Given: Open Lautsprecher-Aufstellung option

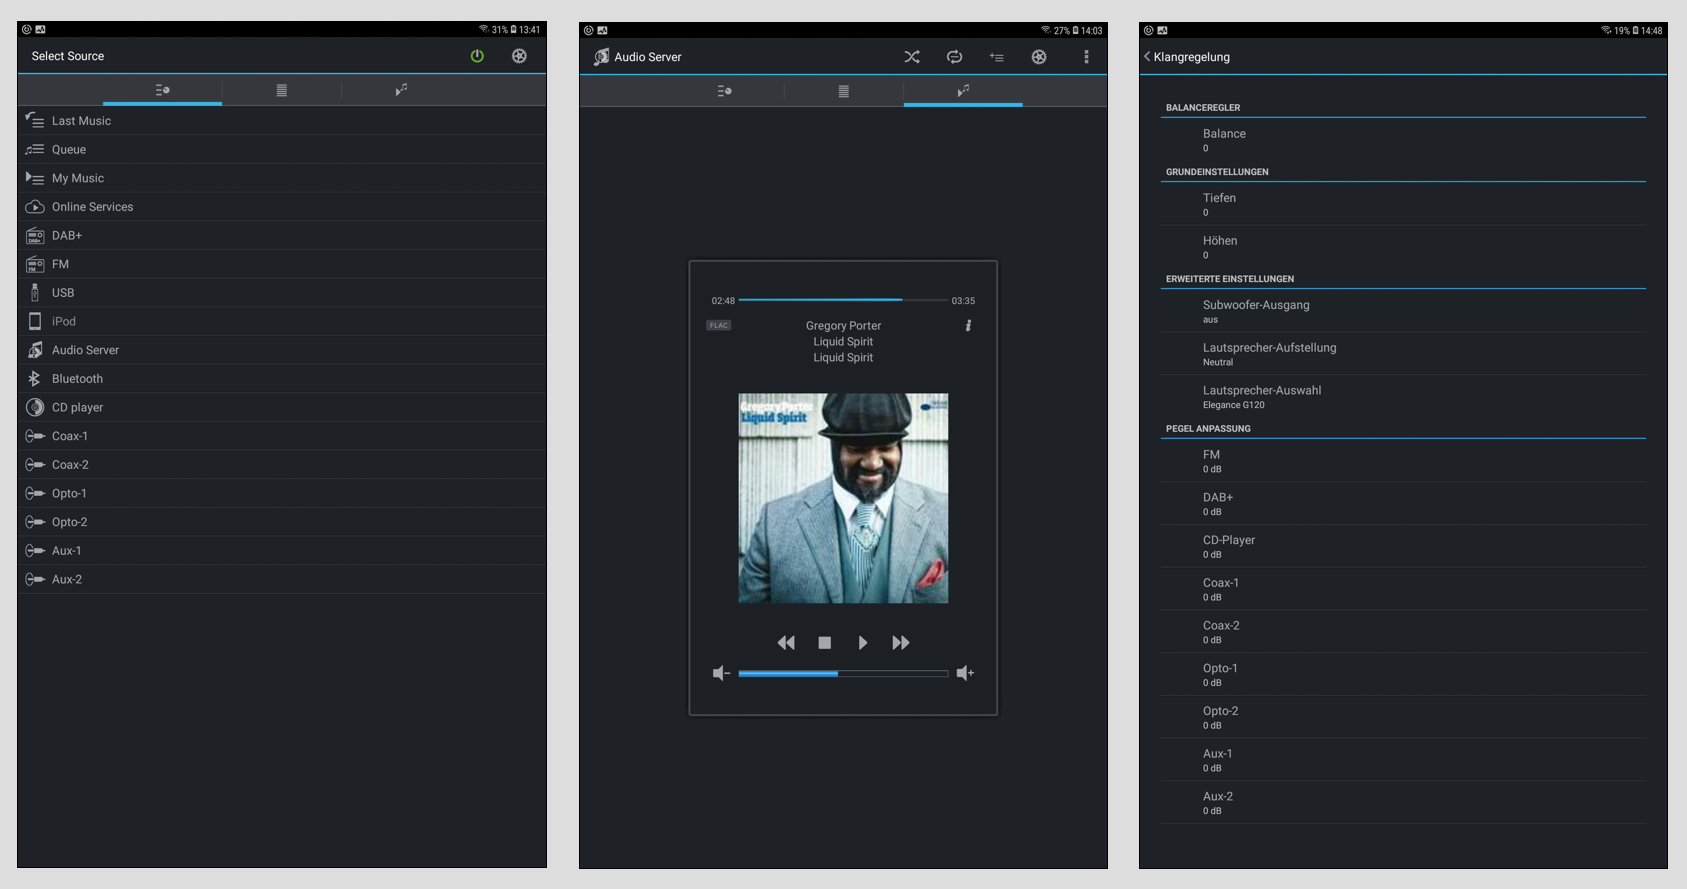Looking at the screenshot, I should tap(1403, 354).
